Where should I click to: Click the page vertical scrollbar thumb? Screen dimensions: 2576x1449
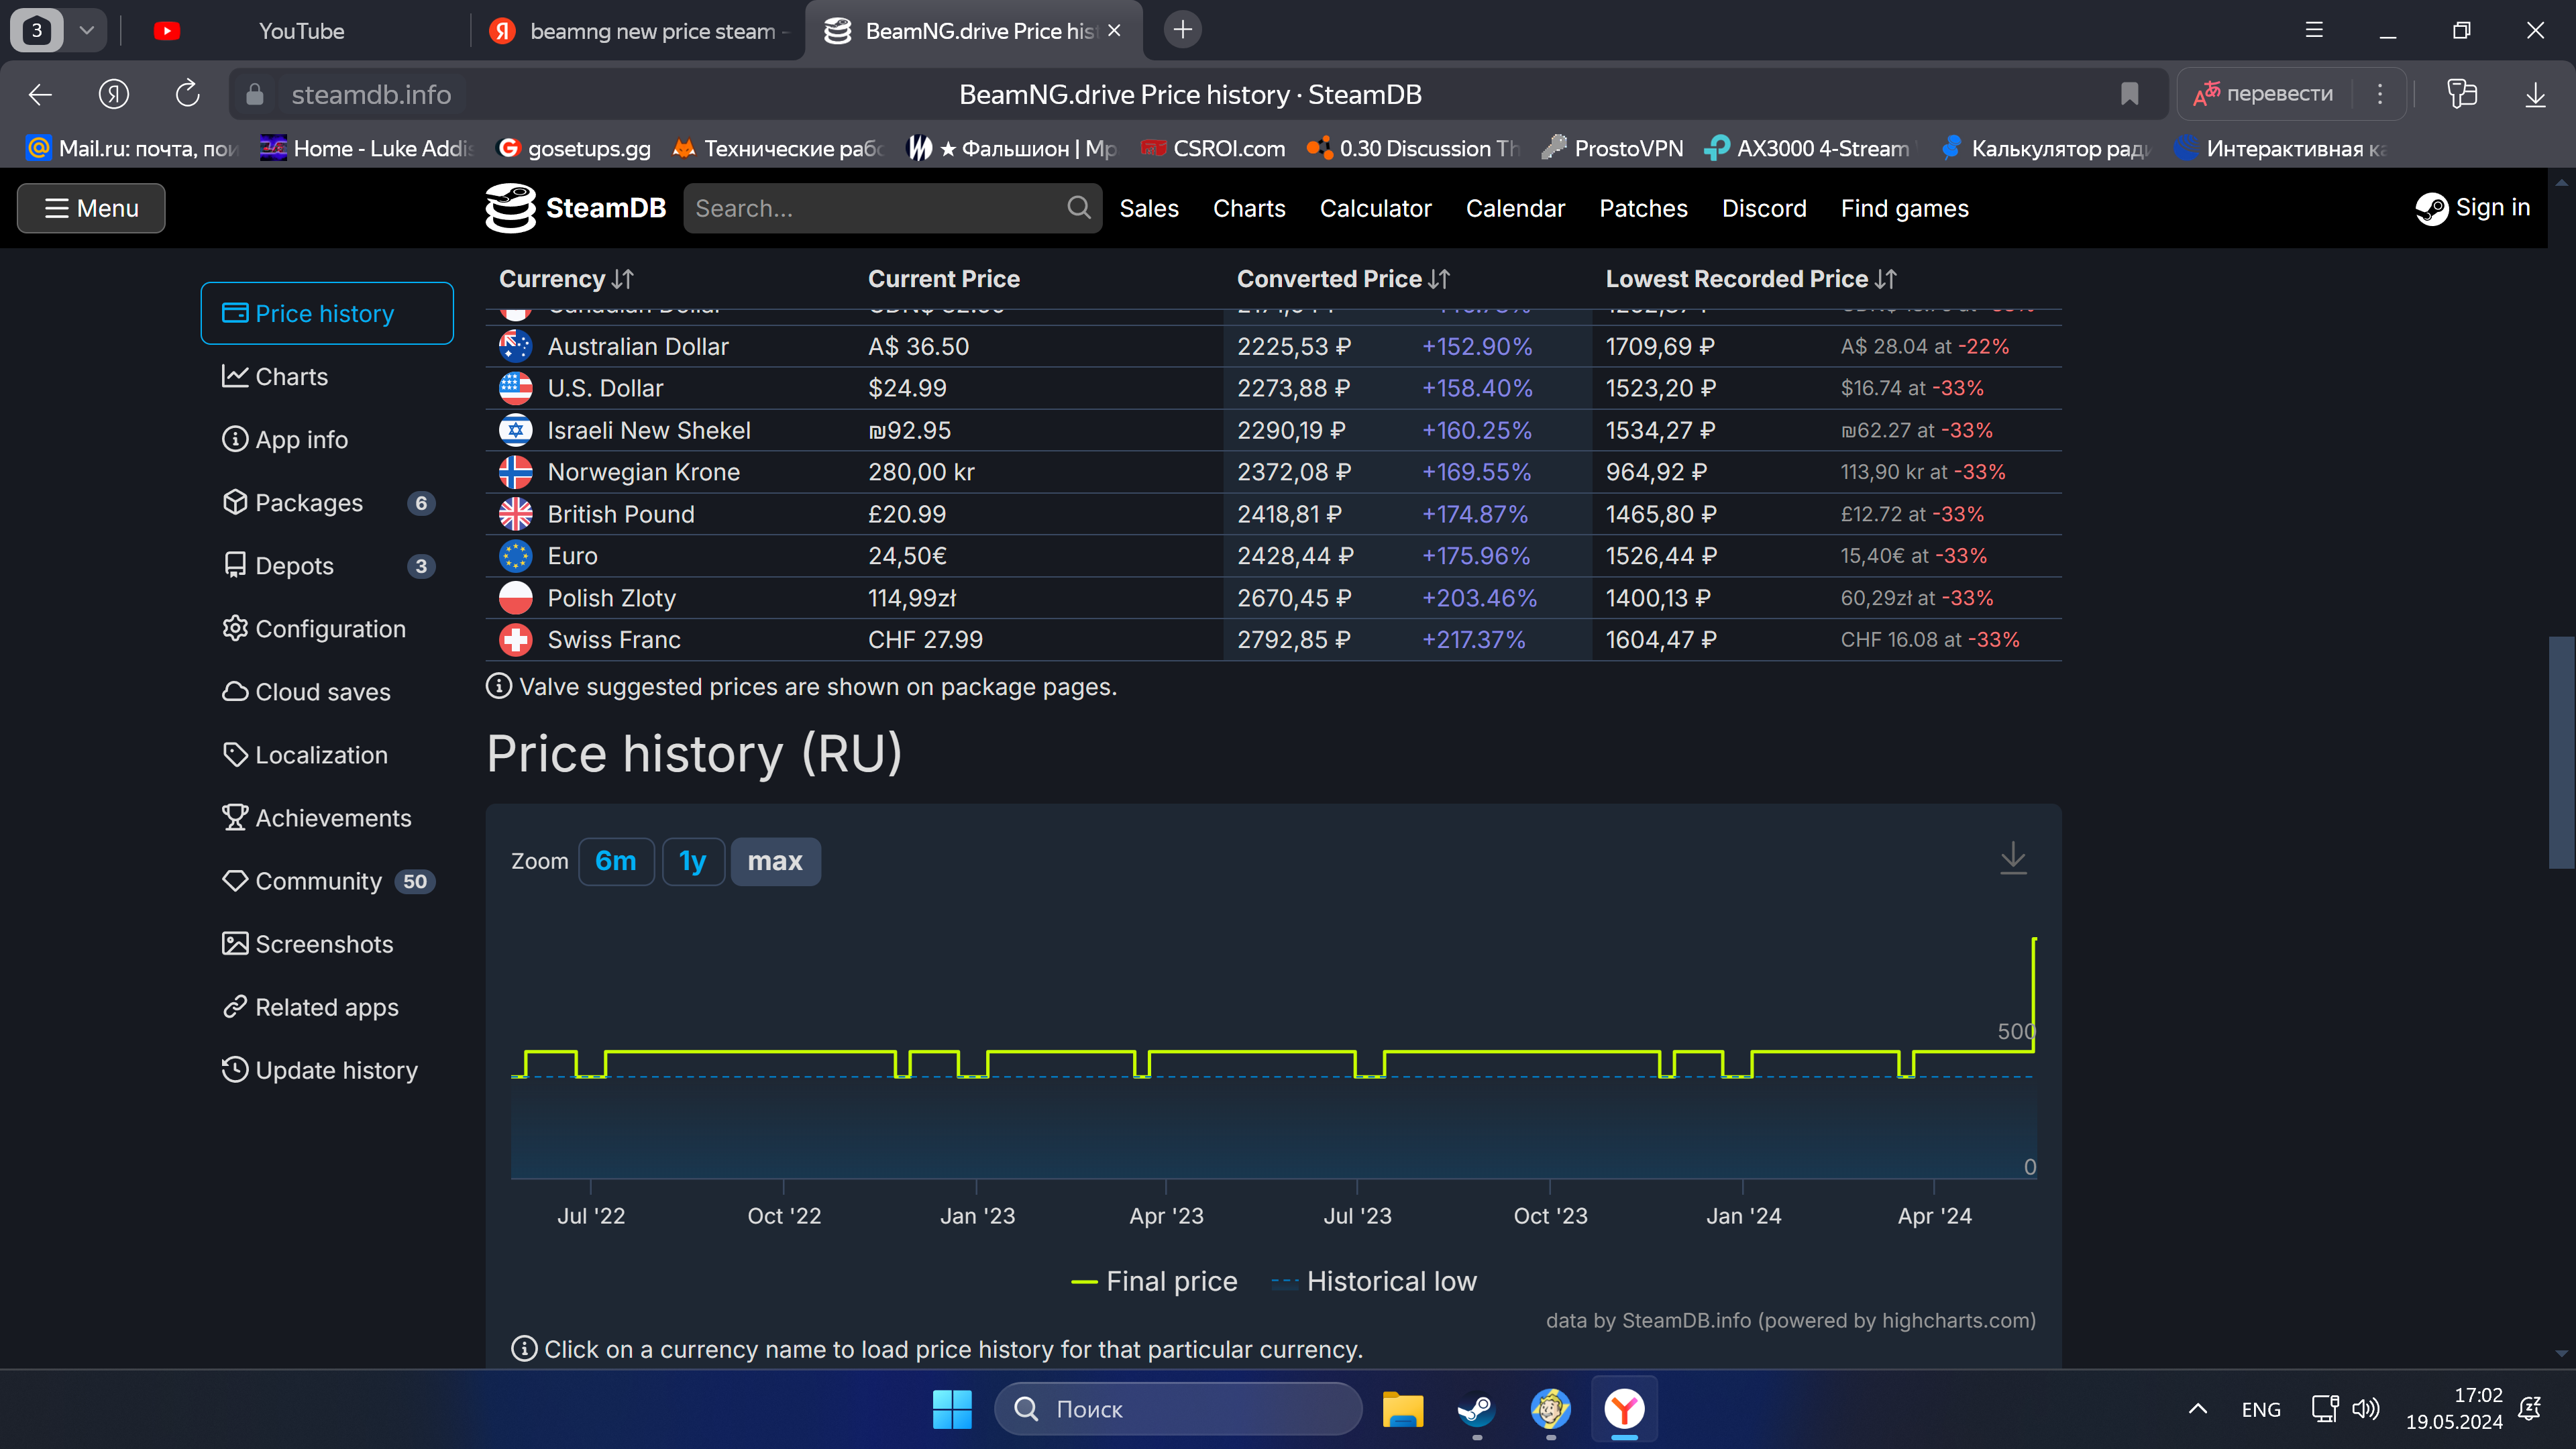tap(2561, 752)
